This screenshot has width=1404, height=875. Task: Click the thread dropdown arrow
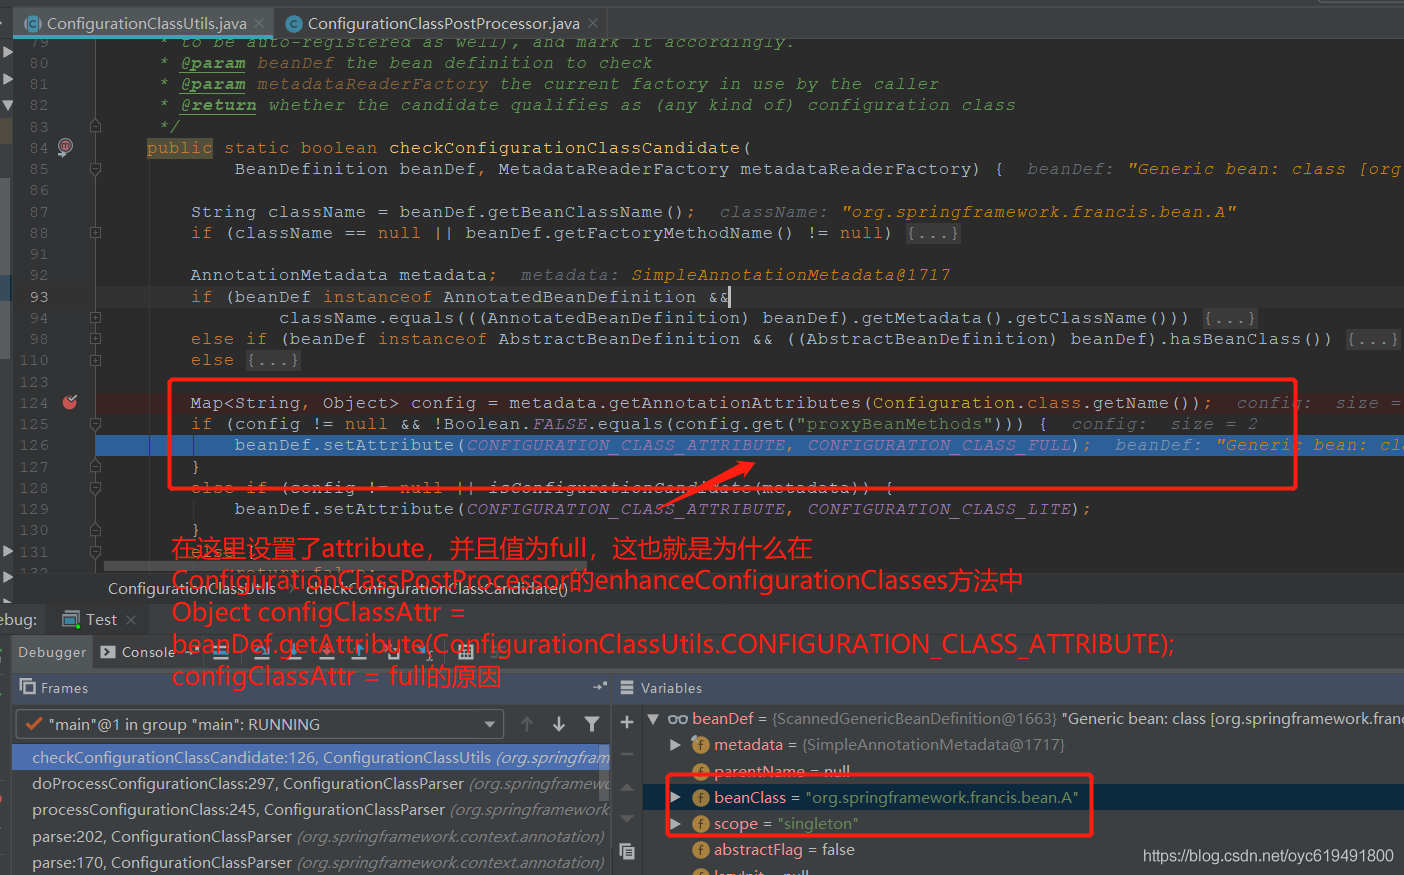[x=490, y=724]
